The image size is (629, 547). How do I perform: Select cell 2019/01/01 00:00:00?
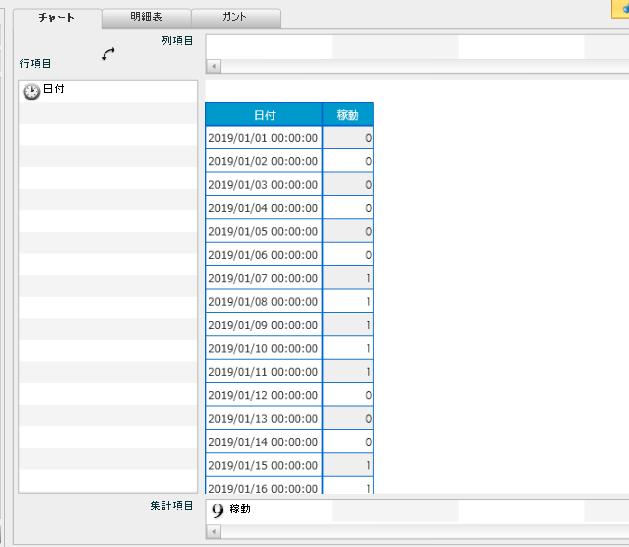pos(264,138)
